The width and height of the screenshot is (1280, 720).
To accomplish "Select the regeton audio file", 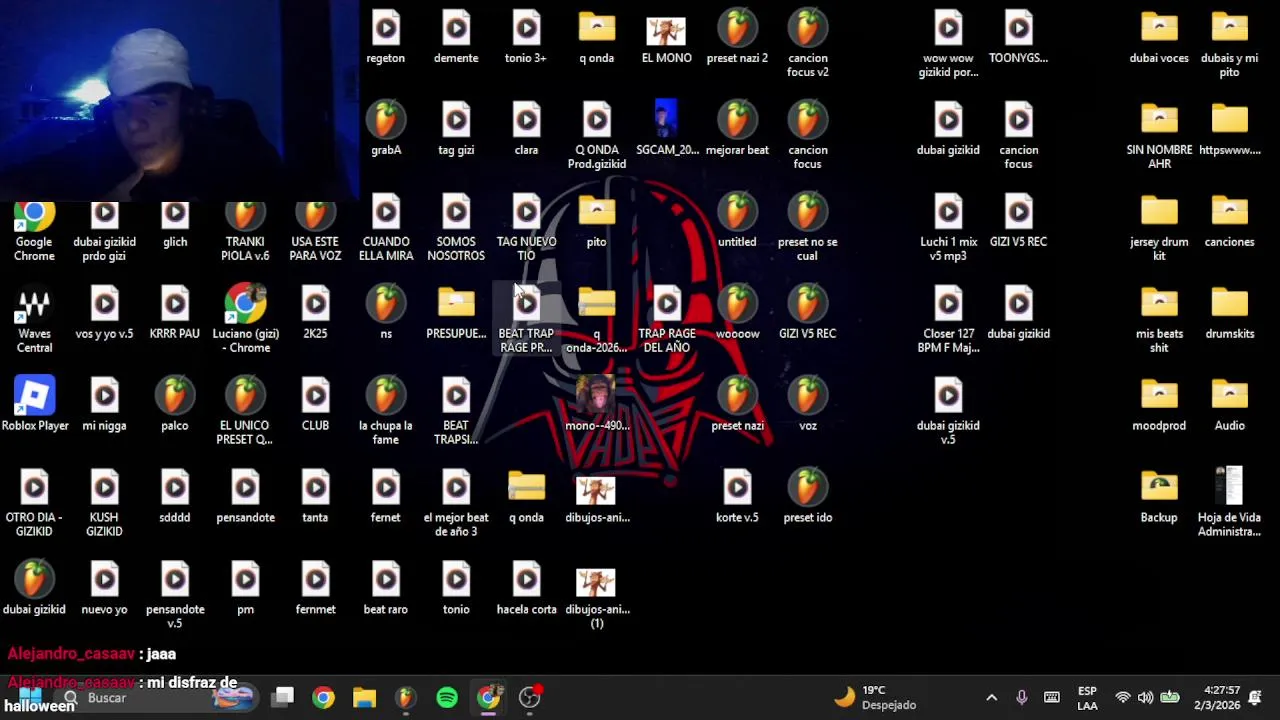I will click(386, 38).
